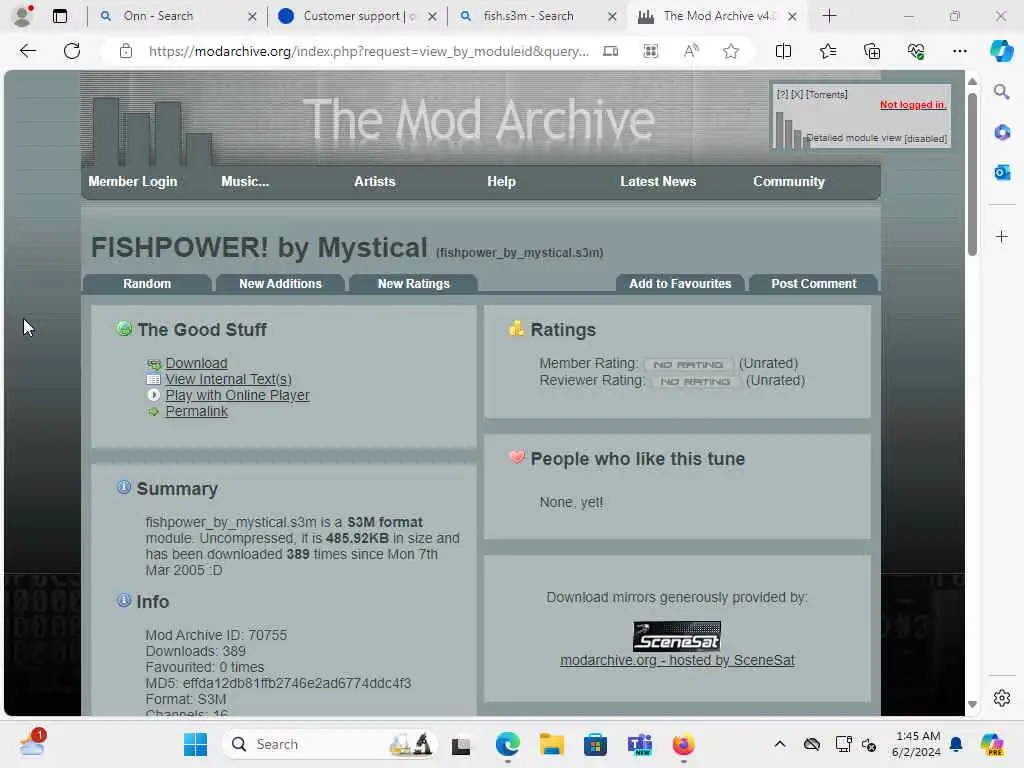The image size is (1024, 768).
Task: Click the [Torrents] link
Action: [826, 95]
